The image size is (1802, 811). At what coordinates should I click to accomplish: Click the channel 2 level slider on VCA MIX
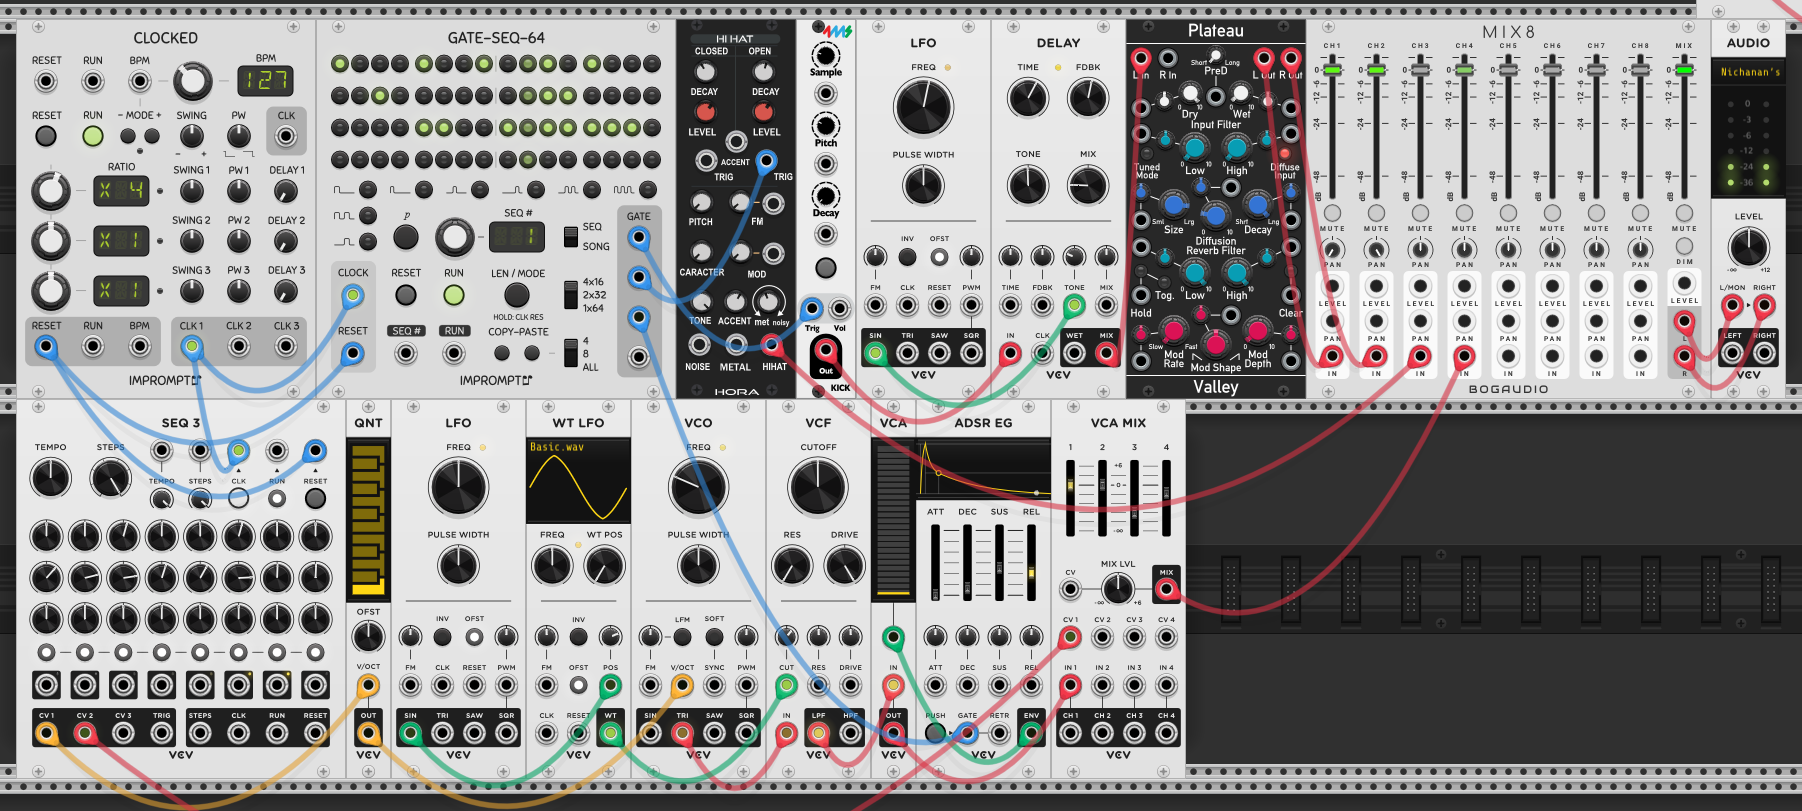[1102, 498]
